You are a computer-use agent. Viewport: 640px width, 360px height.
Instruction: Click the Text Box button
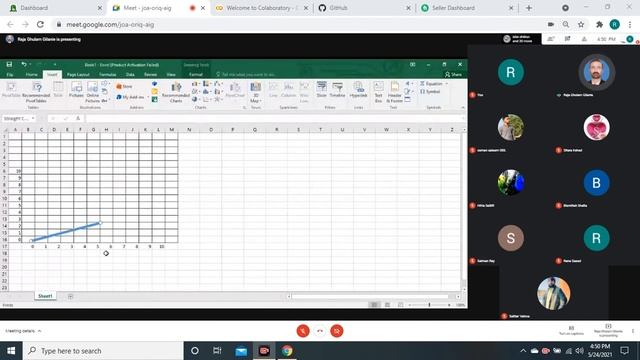pyautogui.click(x=378, y=92)
